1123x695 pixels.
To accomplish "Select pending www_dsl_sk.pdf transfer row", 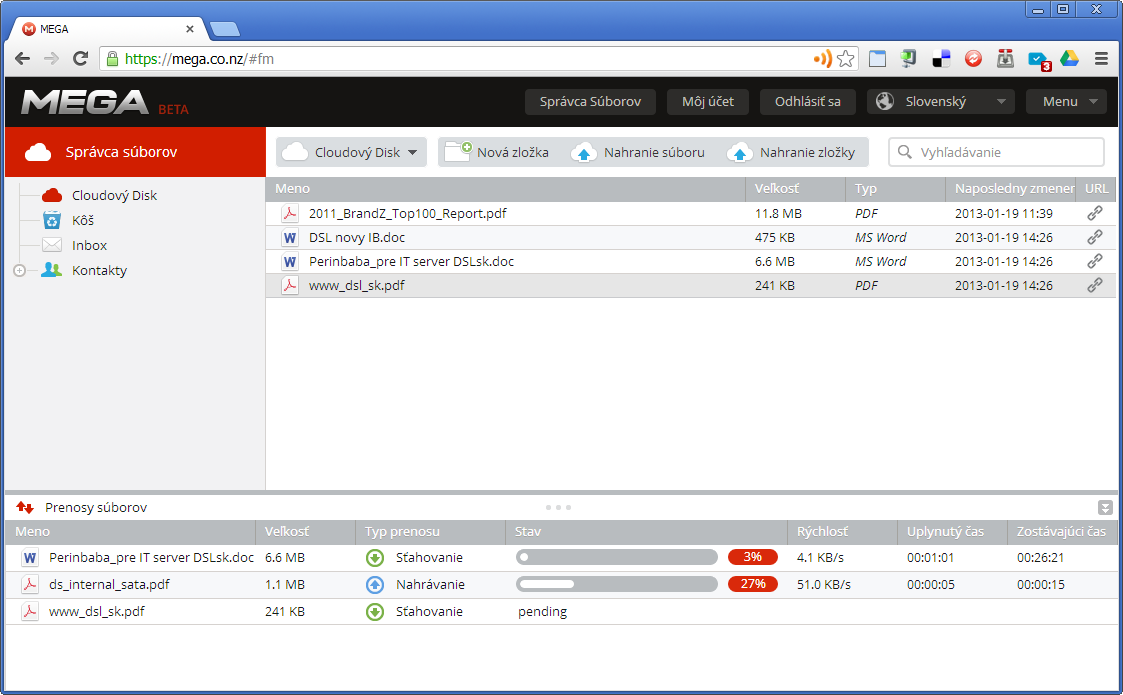I will pyautogui.click(x=562, y=612).
